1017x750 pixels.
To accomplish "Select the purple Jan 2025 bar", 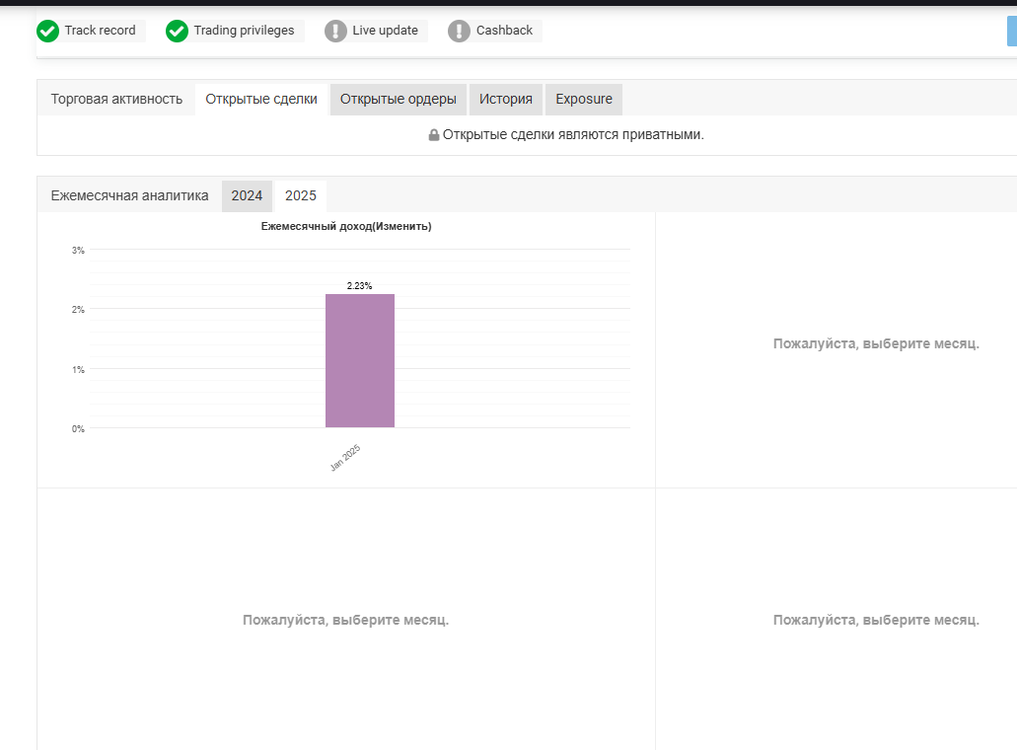I will click(360, 361).
